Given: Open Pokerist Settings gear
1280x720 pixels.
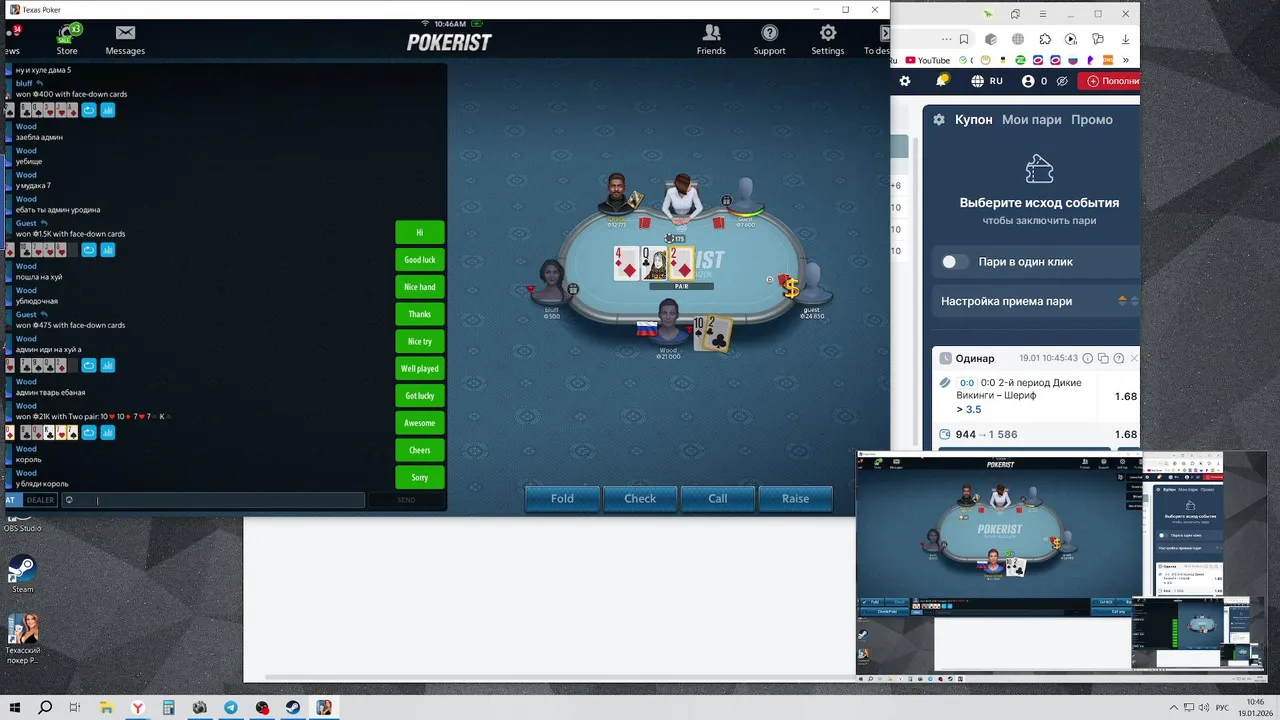Looking at the screenshot, I should (828, 39).
